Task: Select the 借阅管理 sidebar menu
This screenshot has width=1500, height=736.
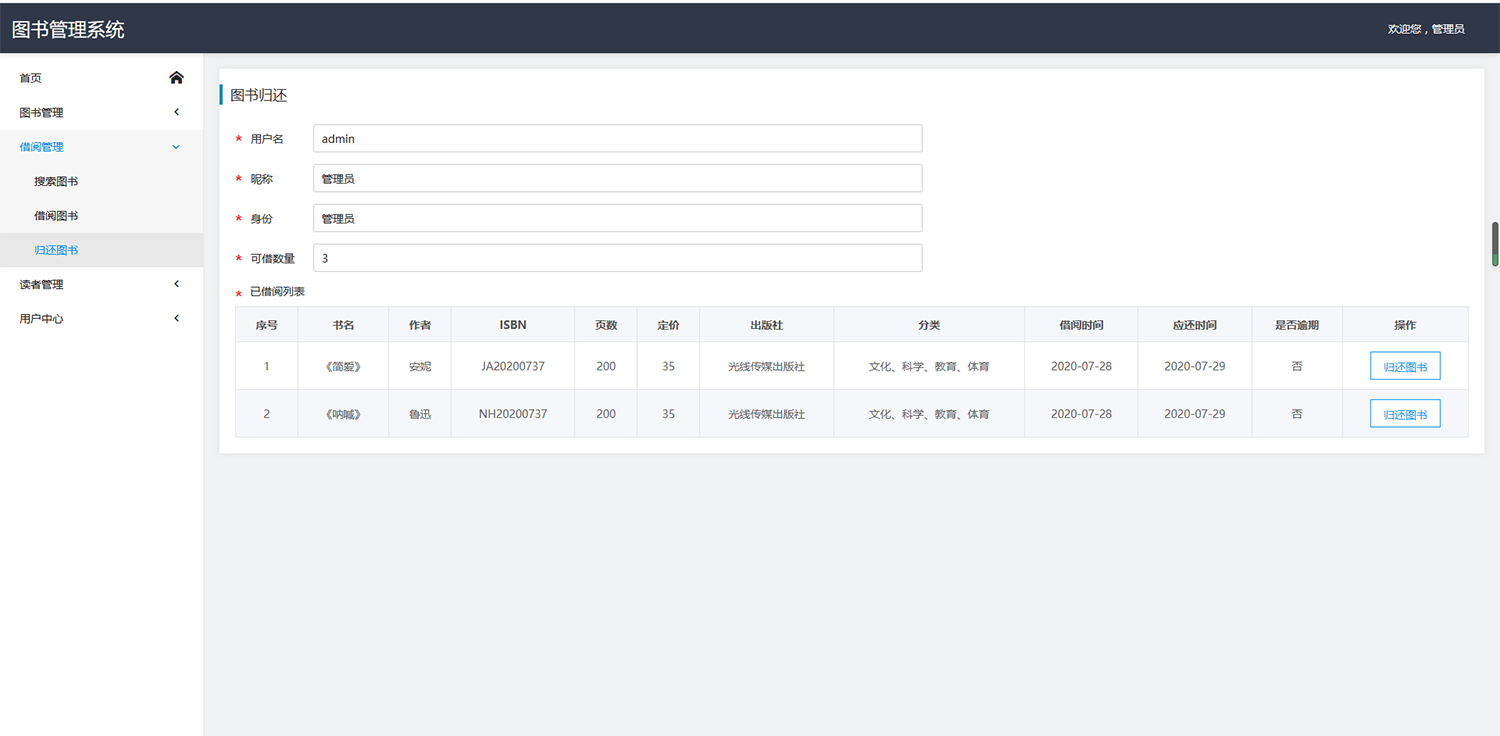Action: click(101, 147)
